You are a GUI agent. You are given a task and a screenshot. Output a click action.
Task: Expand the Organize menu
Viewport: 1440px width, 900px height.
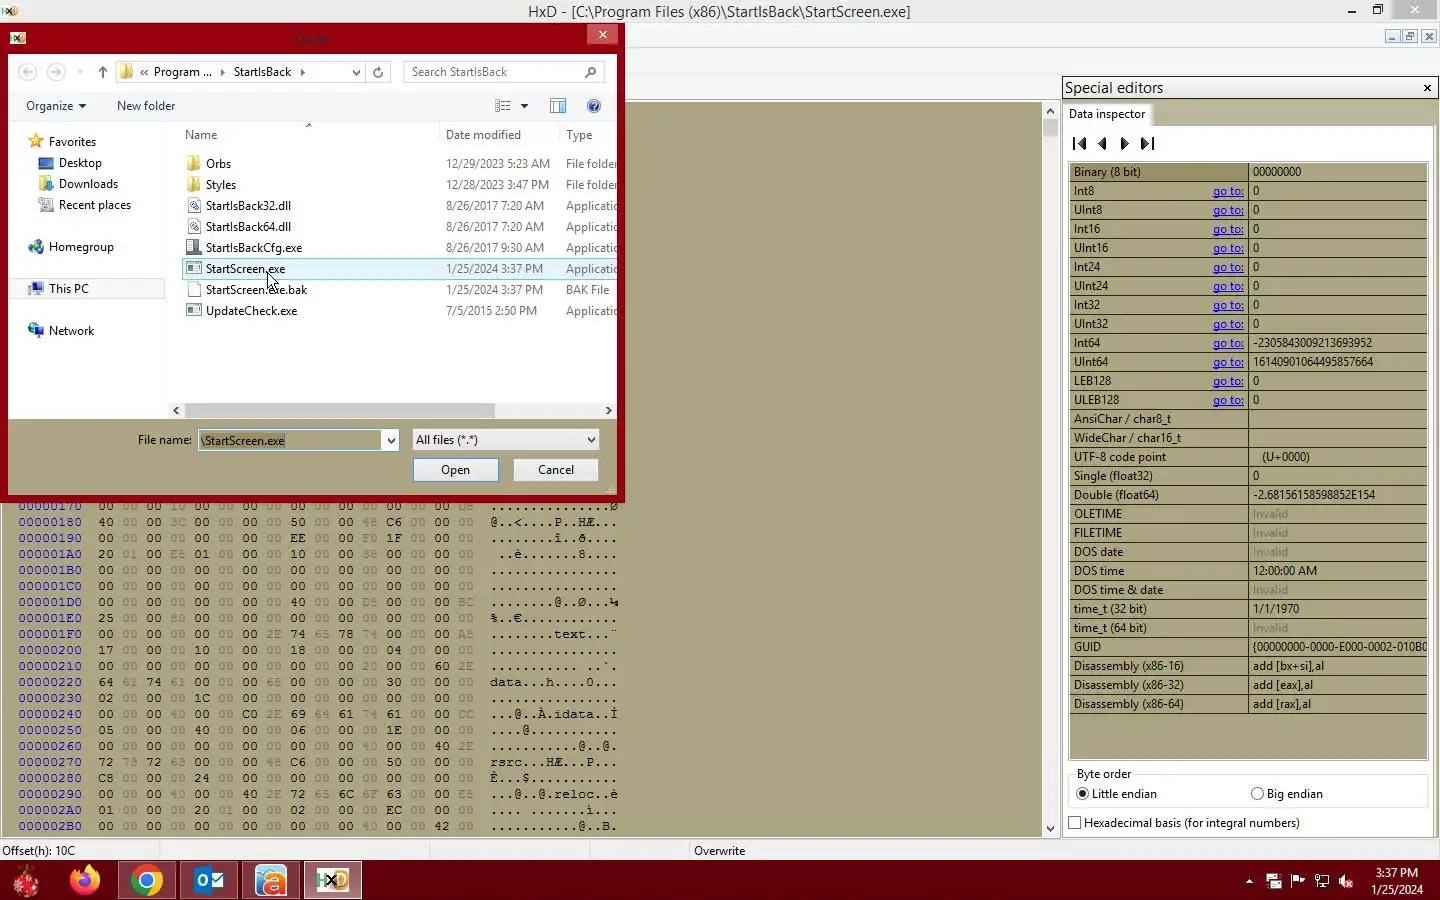[56, 106]
